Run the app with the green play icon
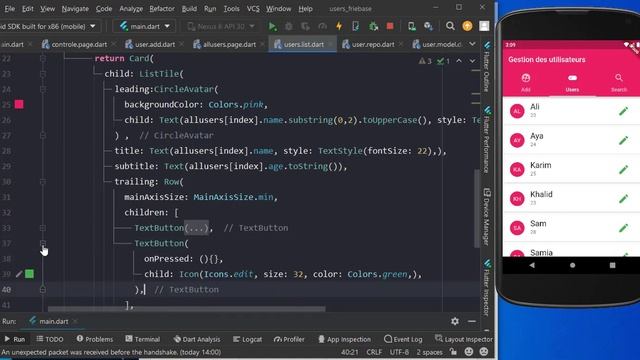 272,27
